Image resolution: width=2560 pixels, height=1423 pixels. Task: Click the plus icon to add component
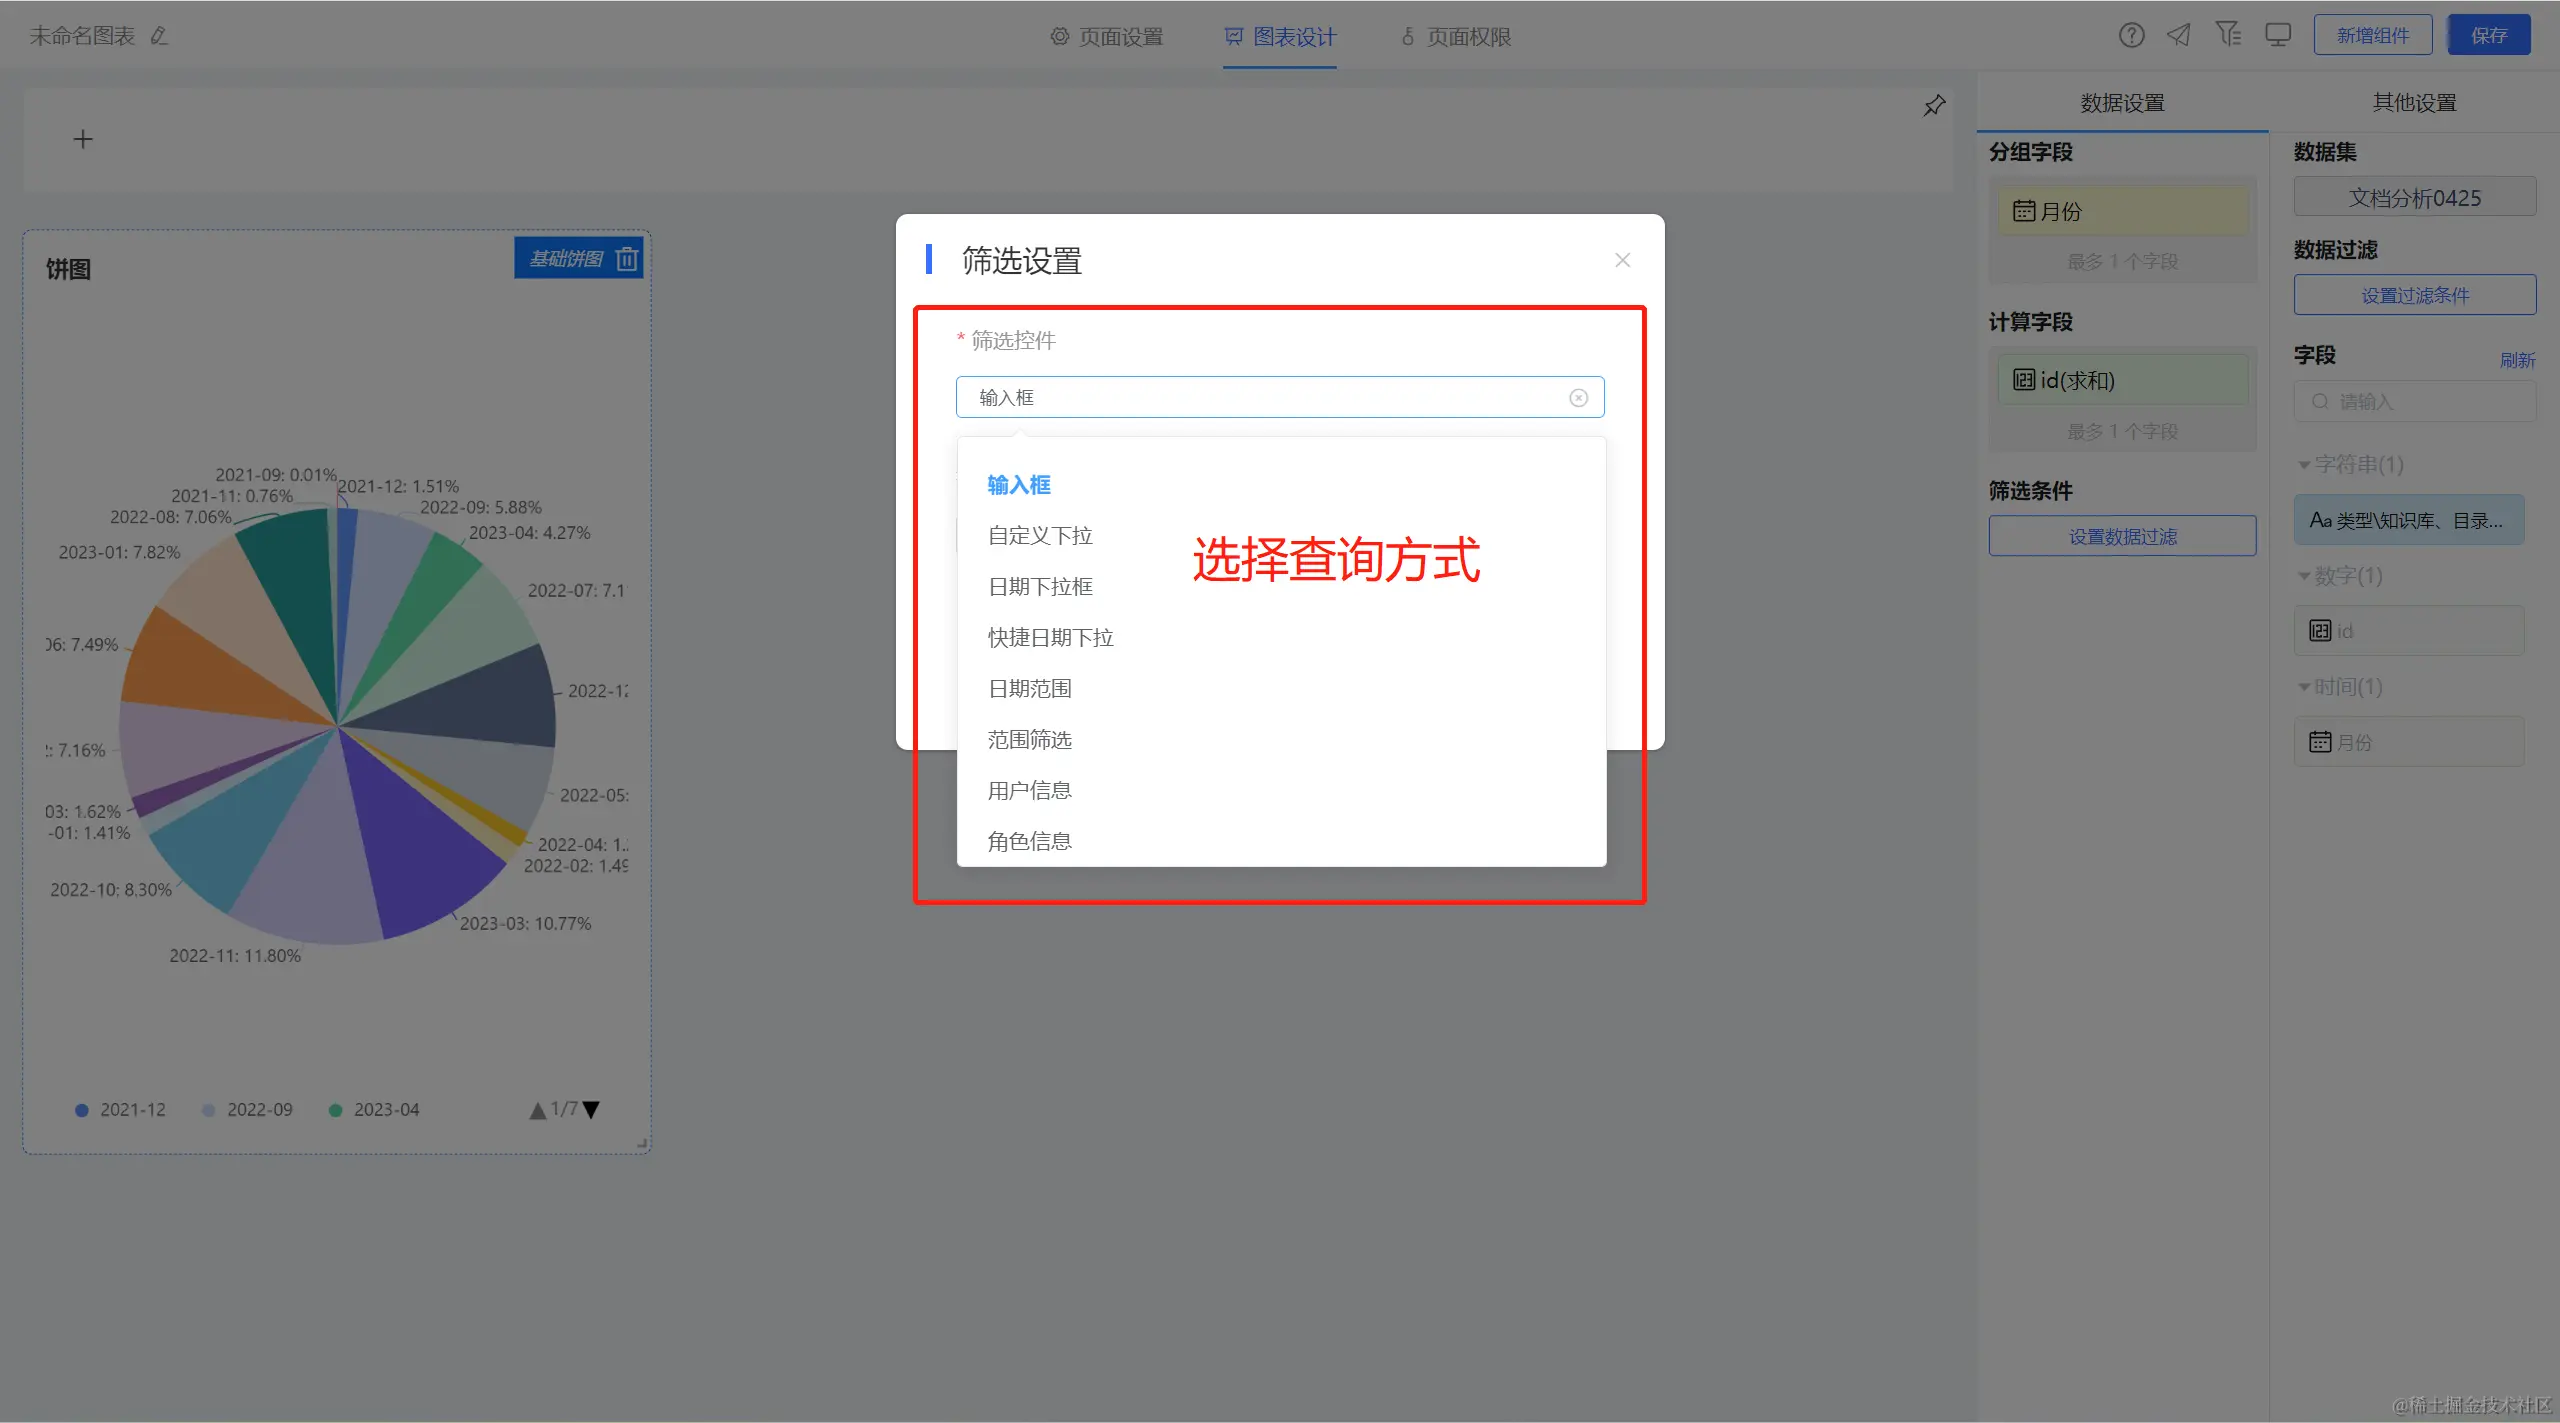pyautogui.click(x=83, y=140)
